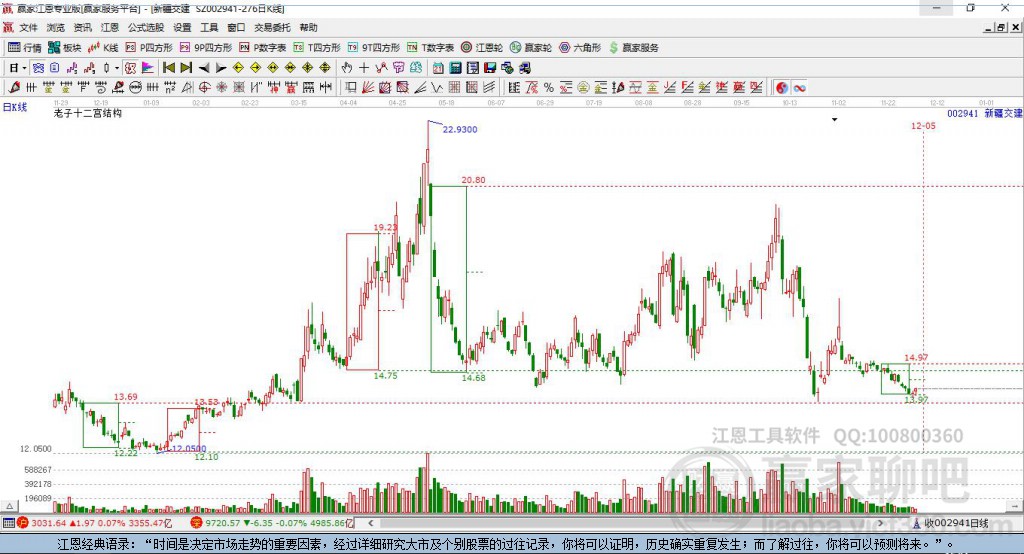The height and width of the screenshot is (554, 1024).
Task: Toggle the highlighted 区 indicator button
Action: [131, 68]
